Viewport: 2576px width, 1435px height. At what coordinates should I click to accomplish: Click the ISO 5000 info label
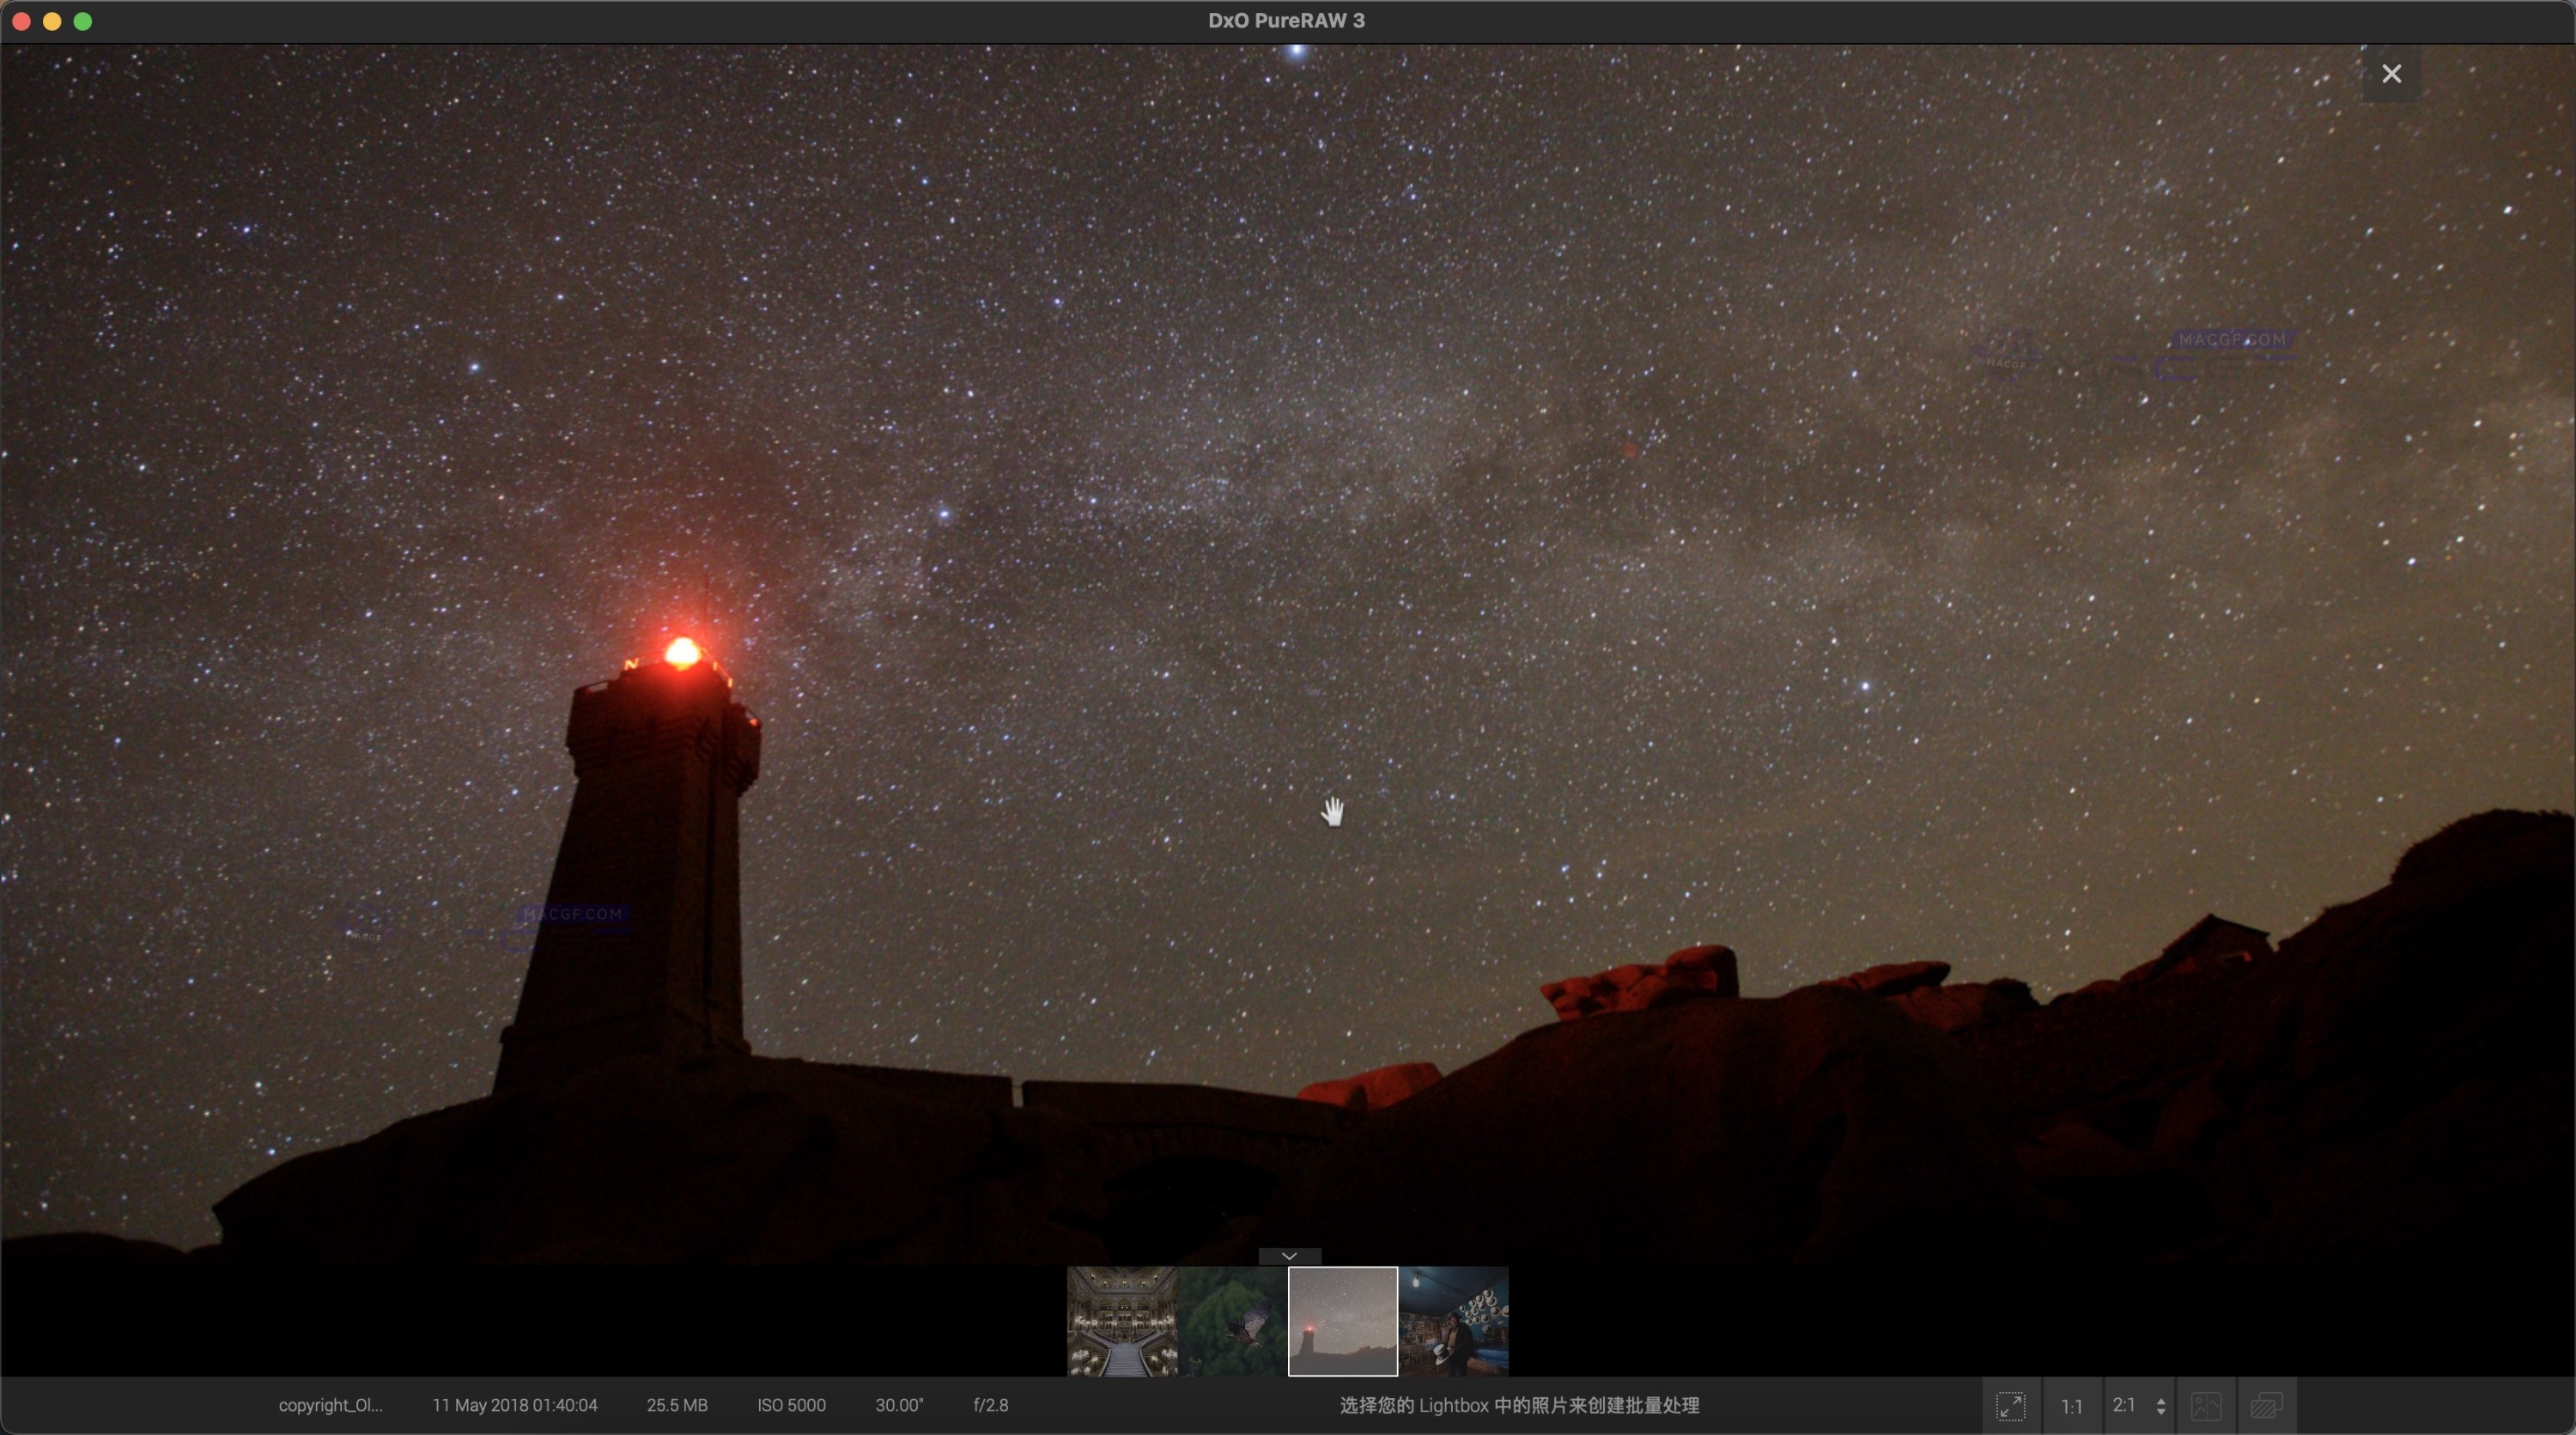[x=791, y=1405]
